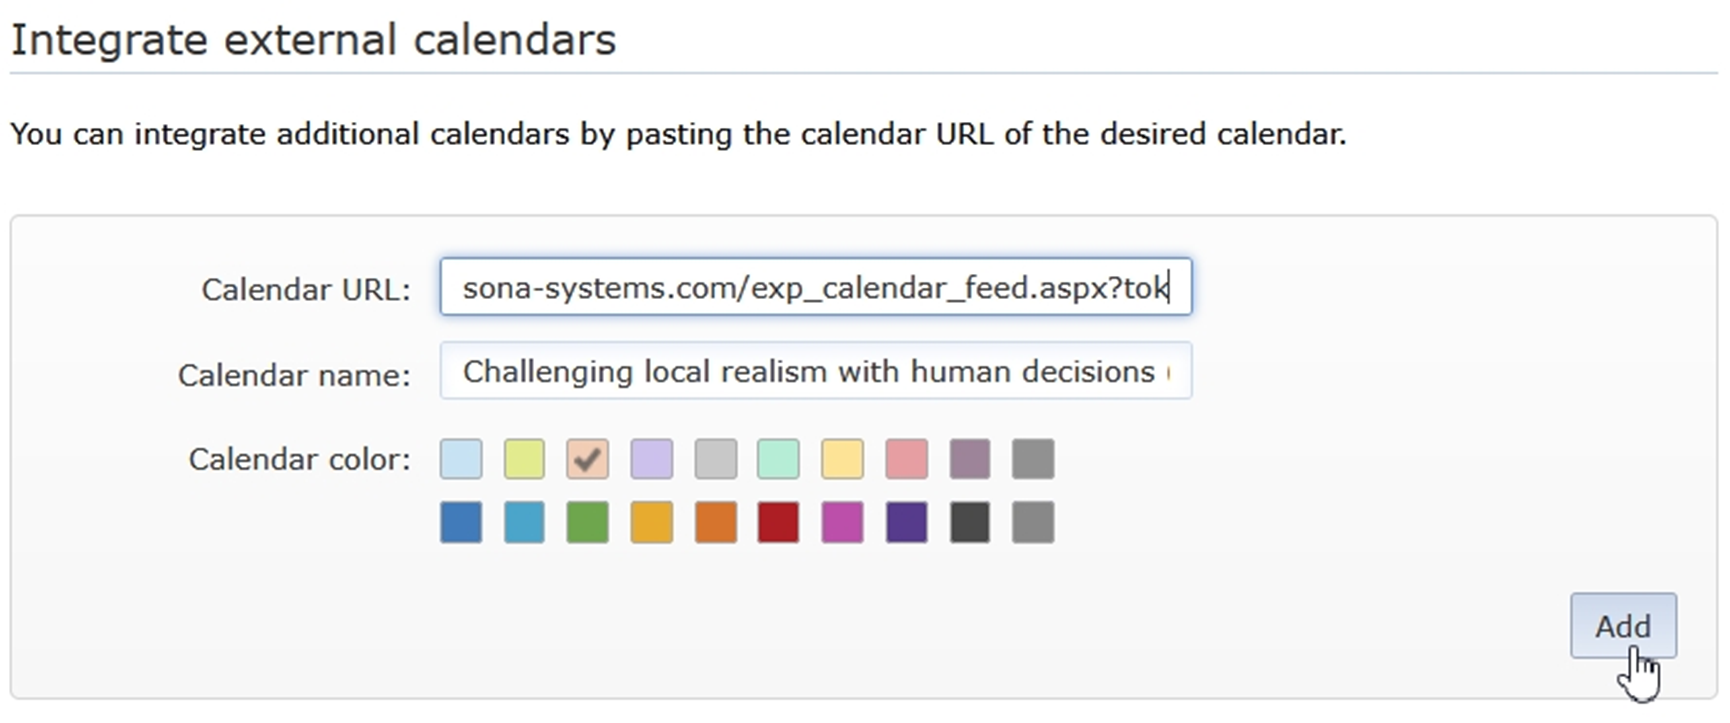Image resolution: width=1730 pixels, height=723 pixels.
Task: Pick the mint green color swatch
Action: coord(778,459)
